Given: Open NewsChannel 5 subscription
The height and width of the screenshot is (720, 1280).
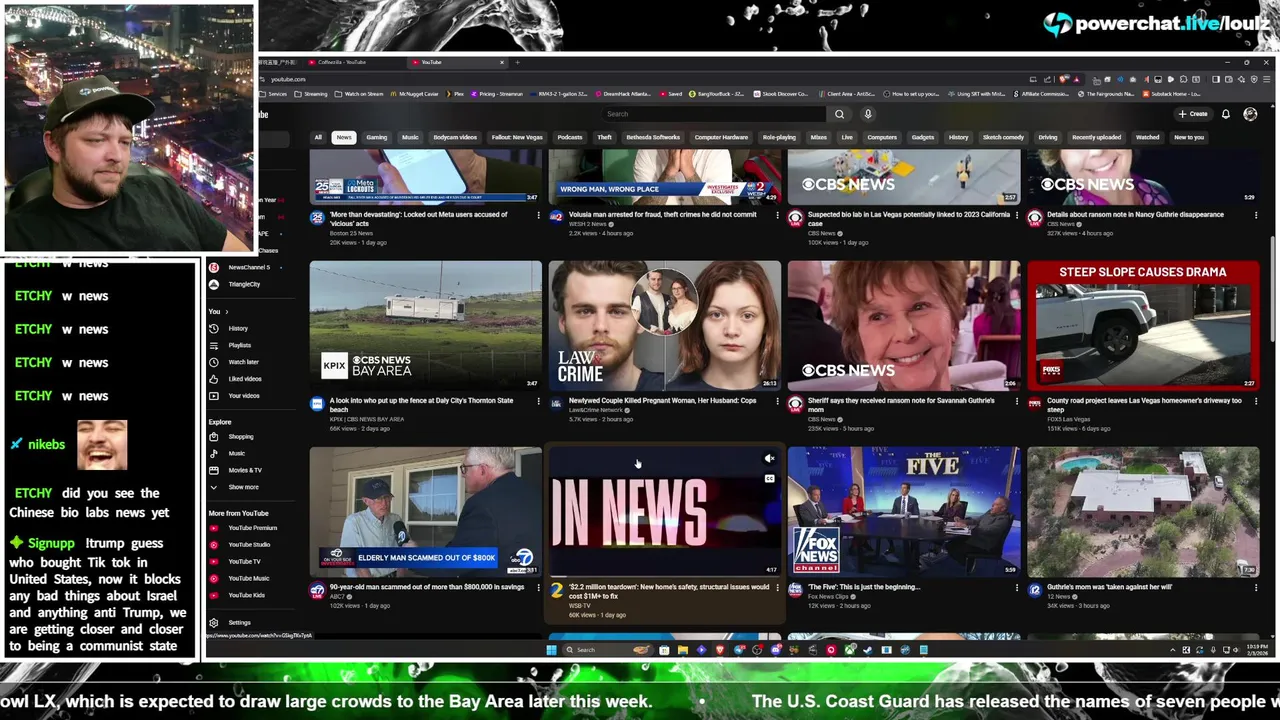Looking at the screenshot, I should pyautogui.click(x=248, y=267).
